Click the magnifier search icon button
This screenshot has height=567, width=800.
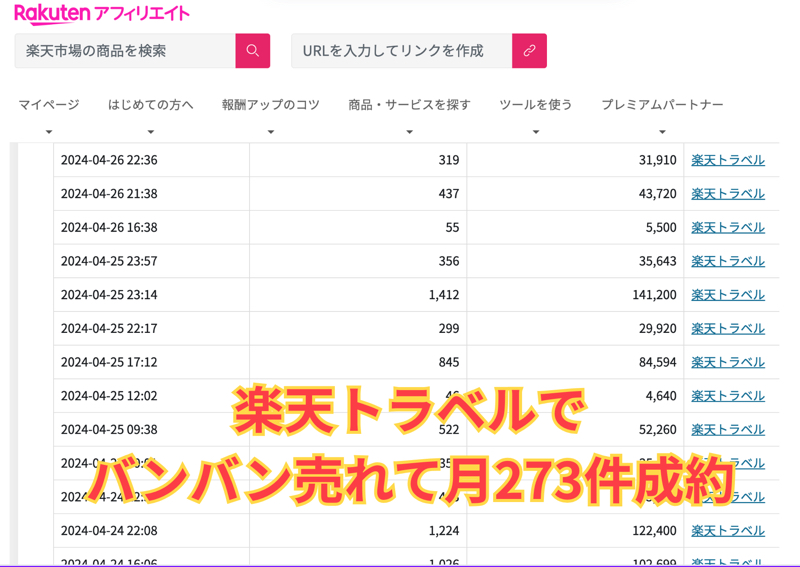tap(253, 51)
